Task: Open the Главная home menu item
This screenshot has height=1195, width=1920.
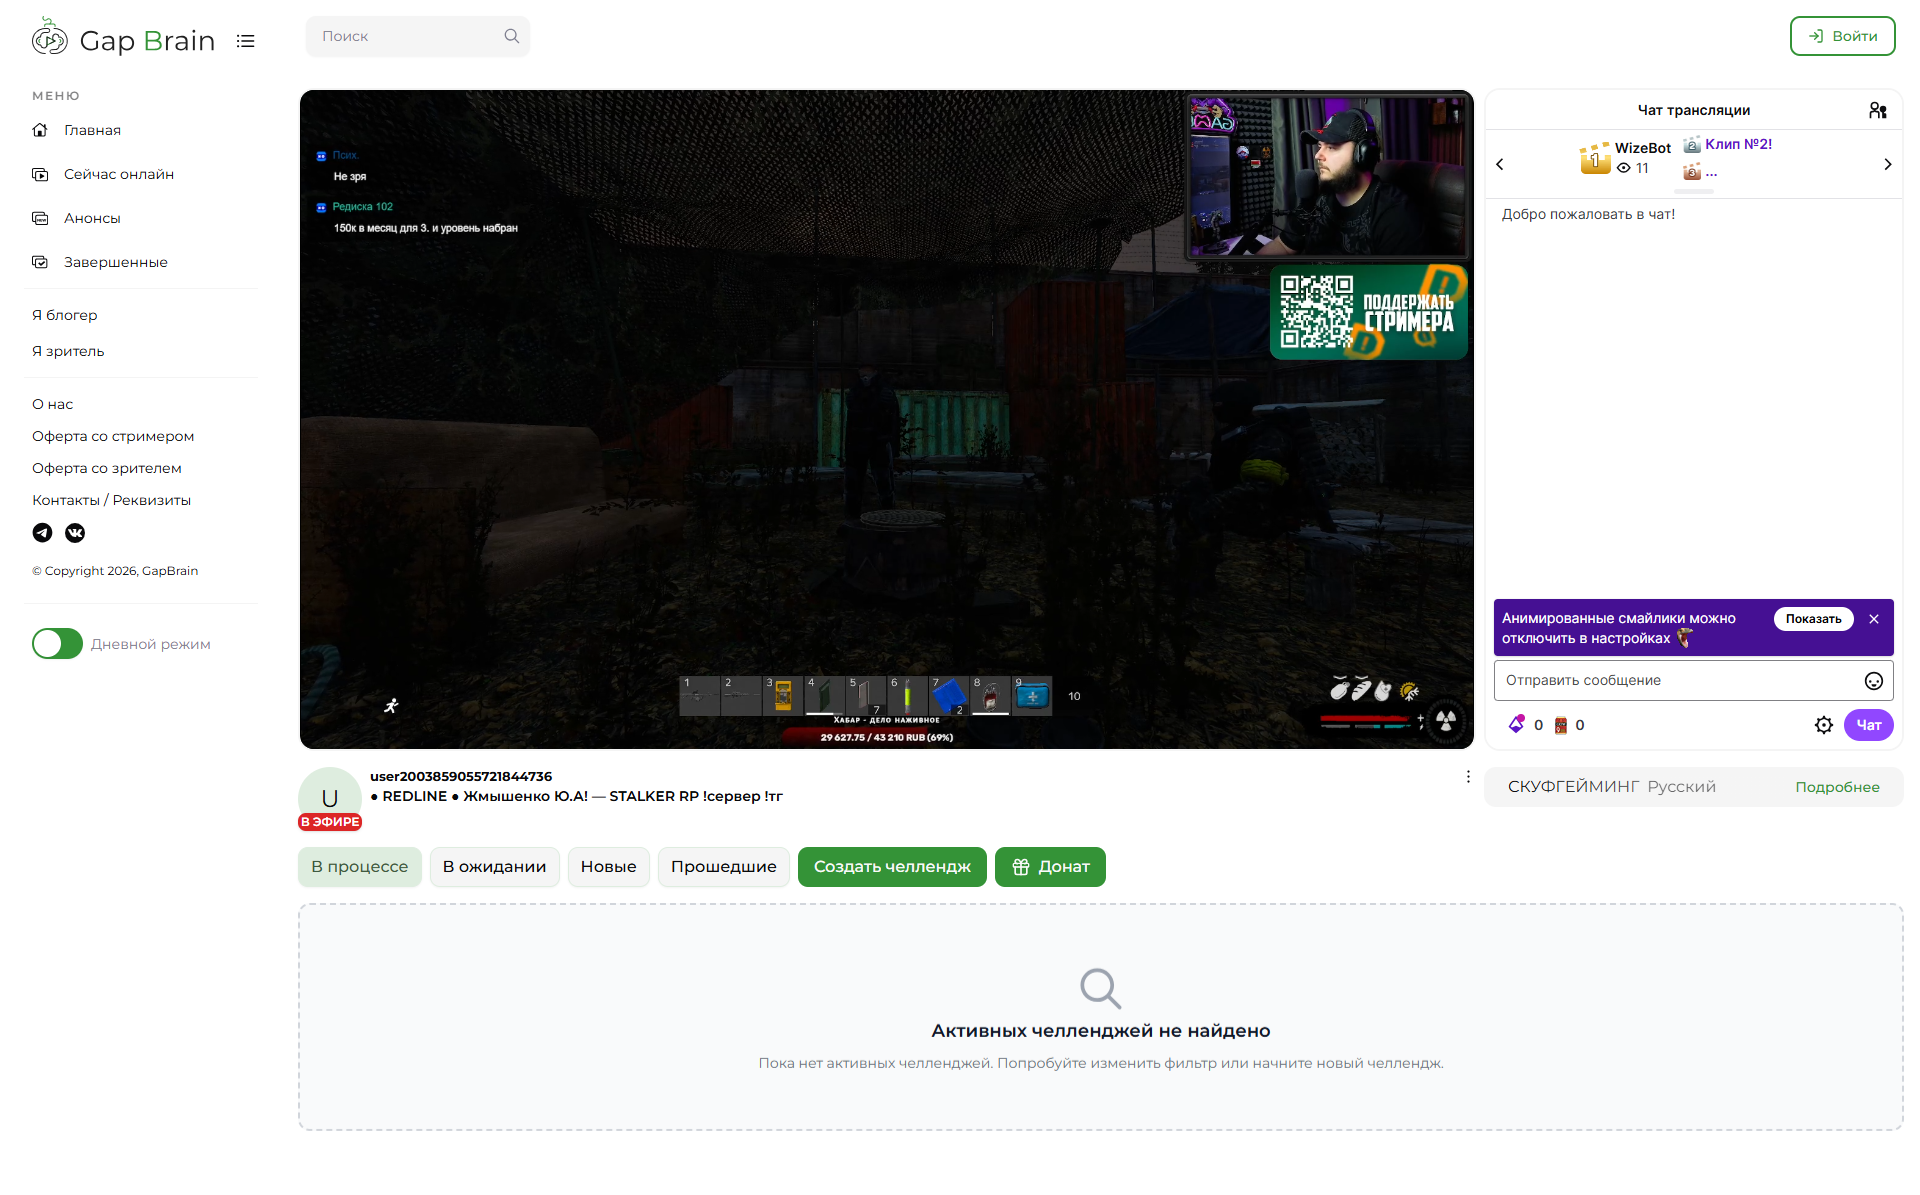Action: (92, 130)
